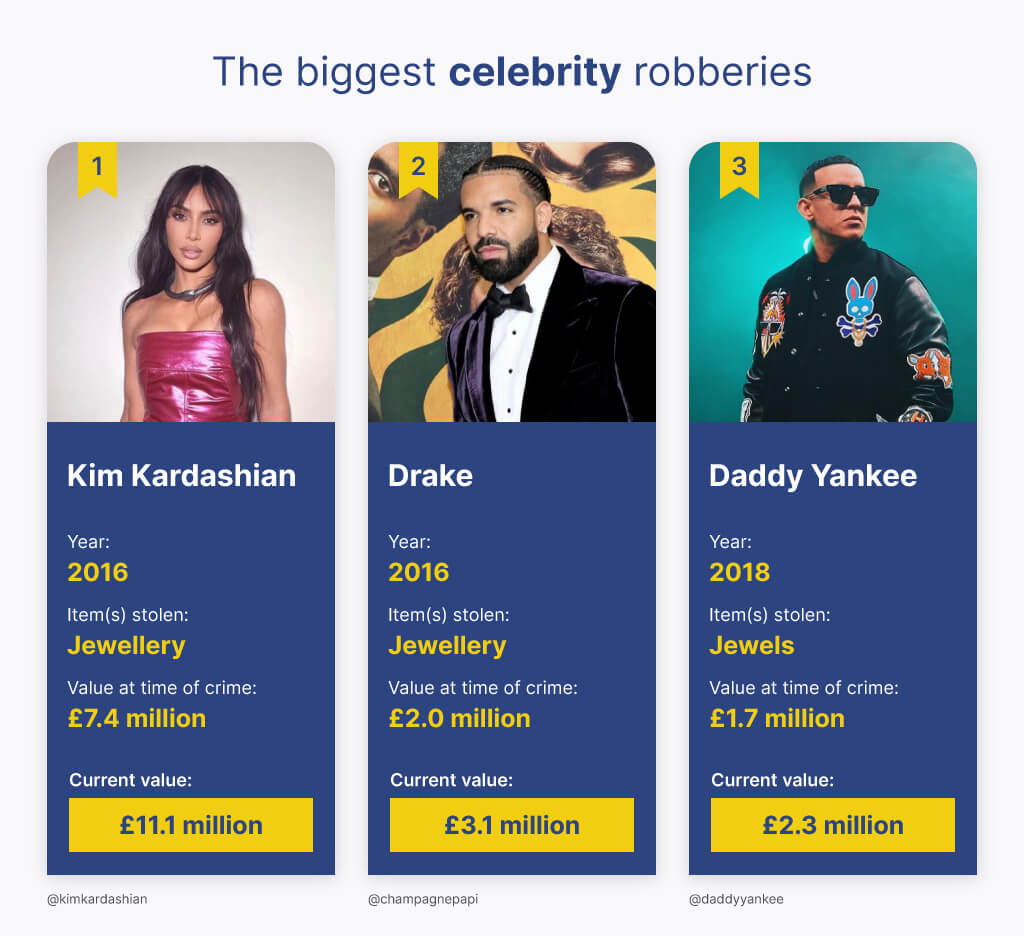Click 'Jewels' on the third card
The height and width of the screenshot is (936, 1024).
point(752,645)
